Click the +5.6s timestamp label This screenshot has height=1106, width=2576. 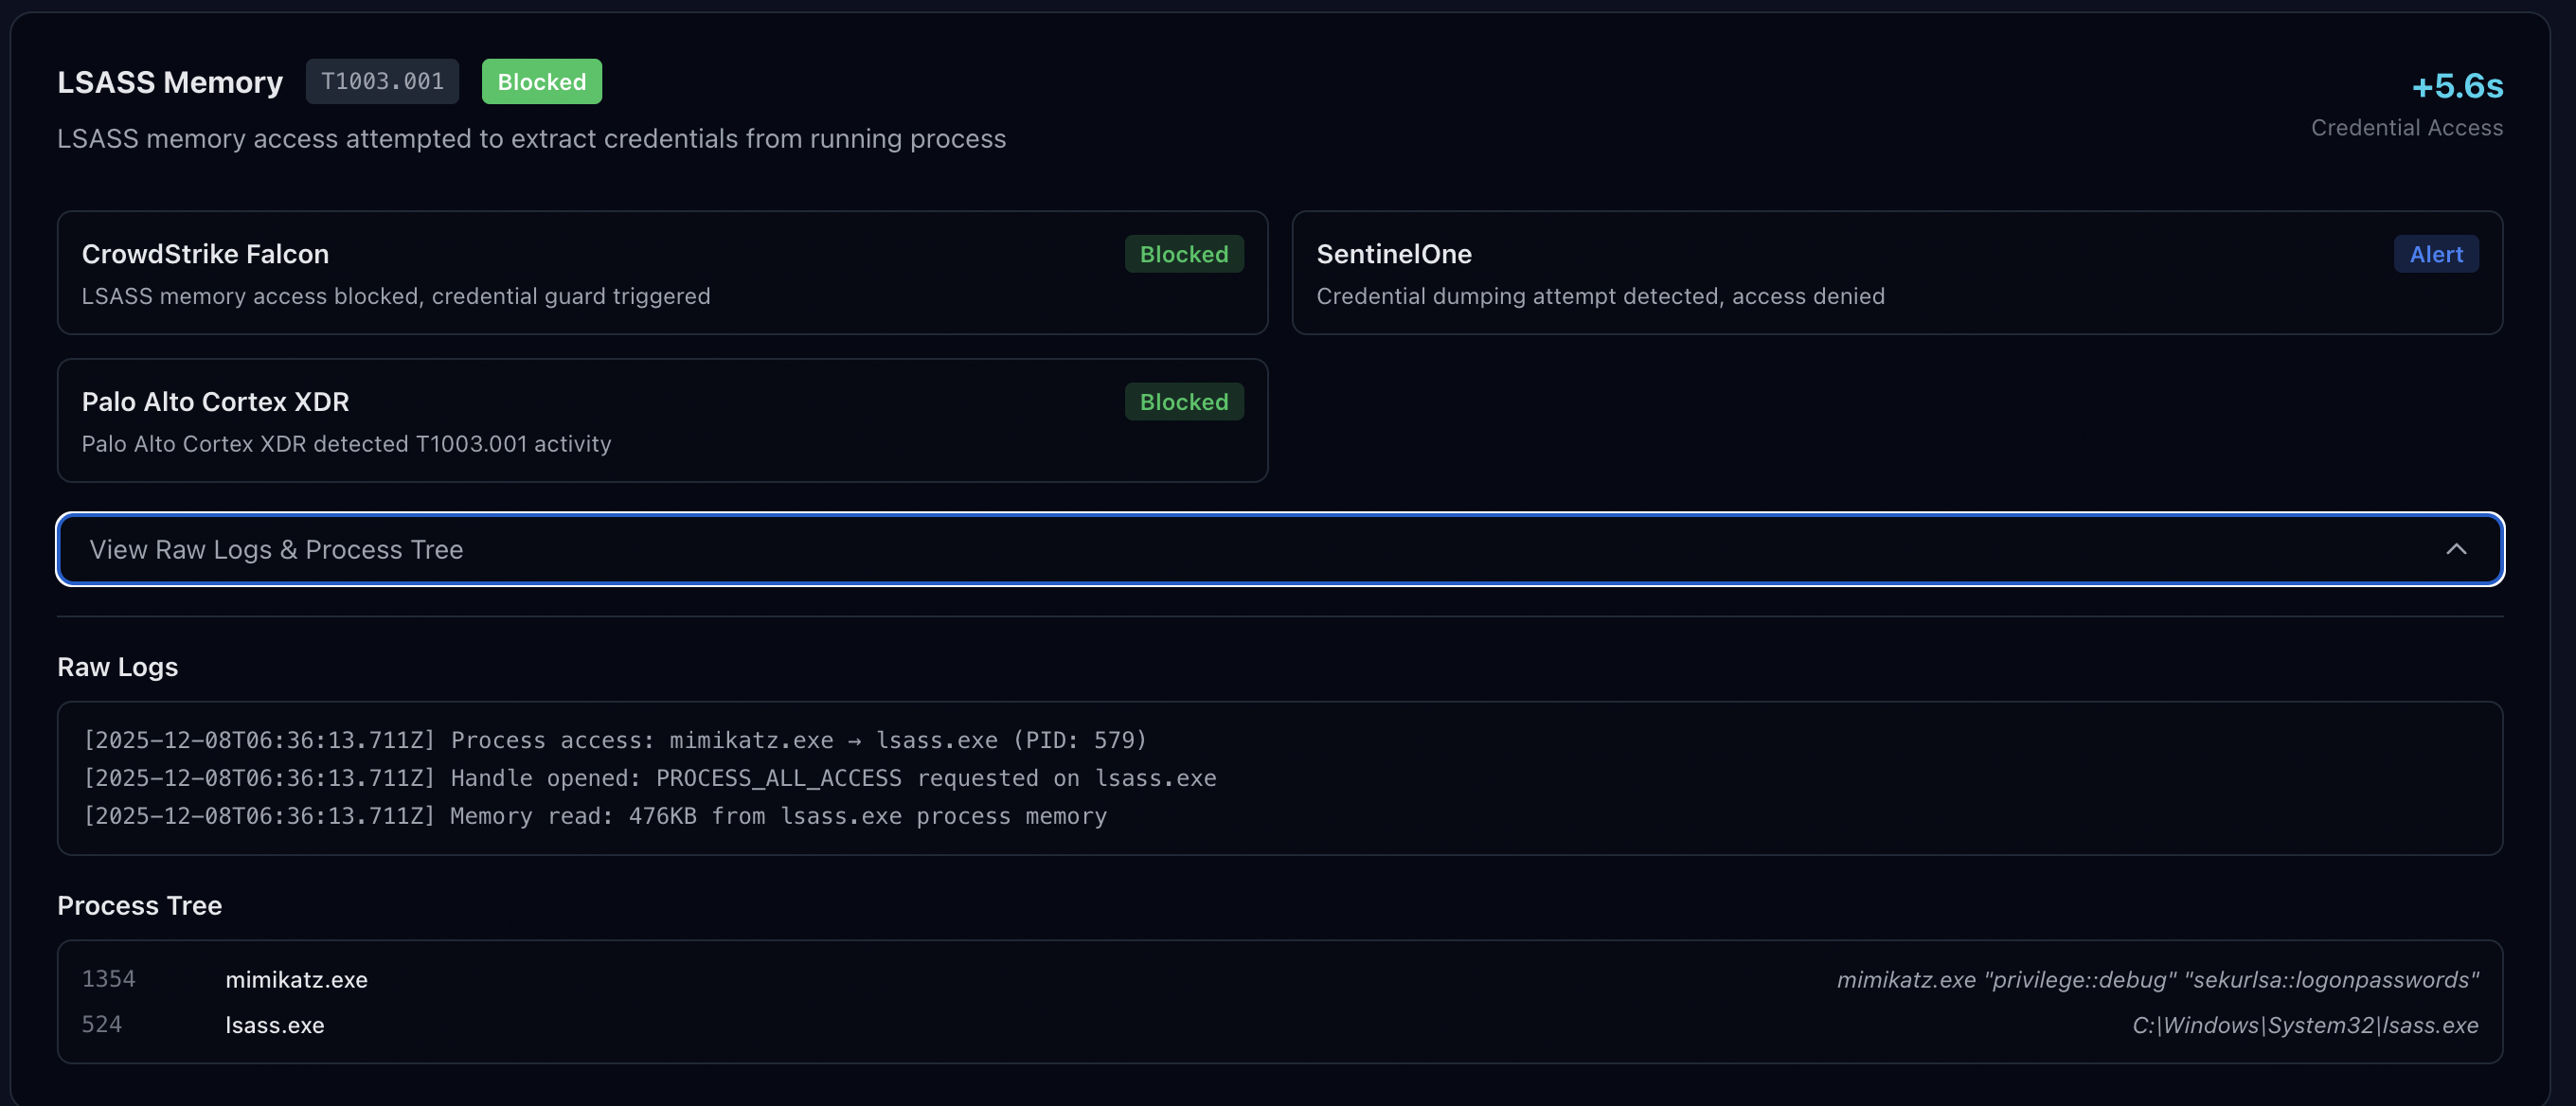tap(2456, 86)
